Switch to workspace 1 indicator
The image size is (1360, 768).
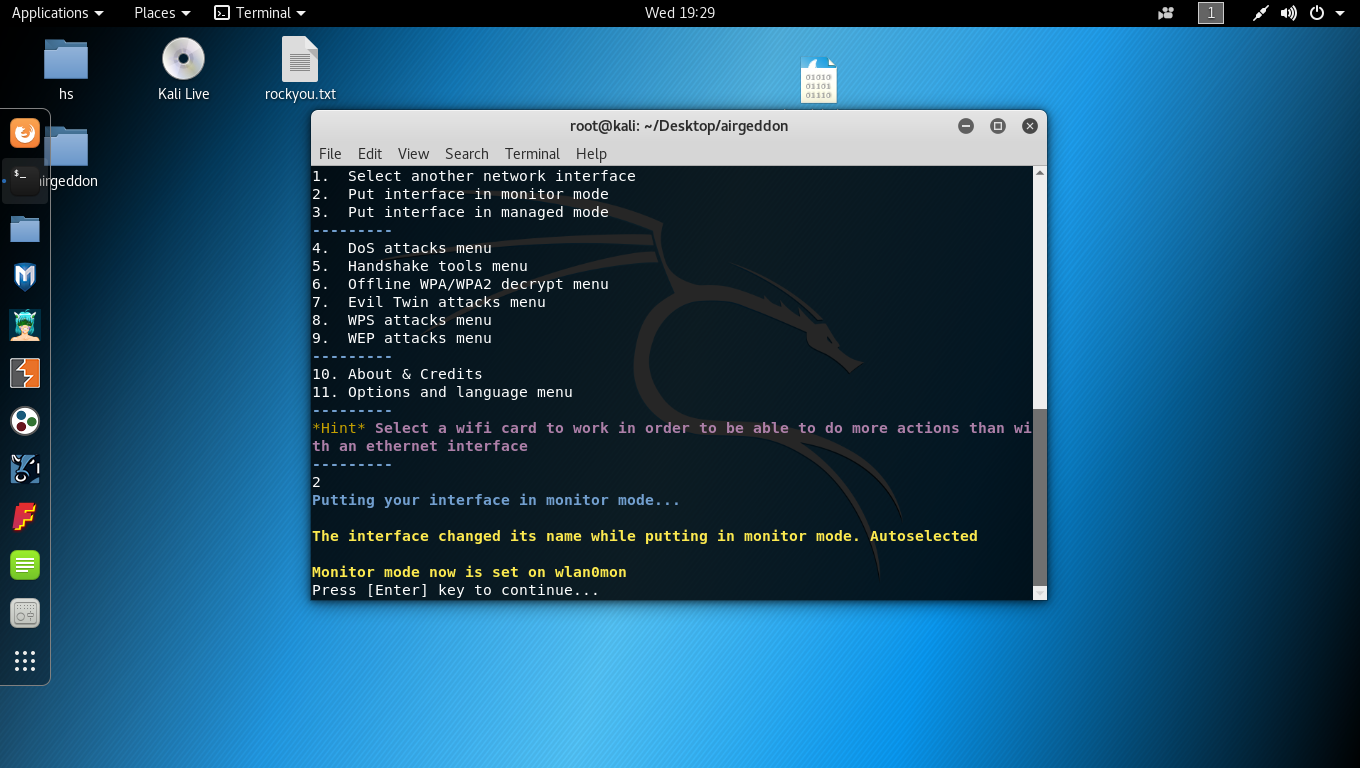1211,13
